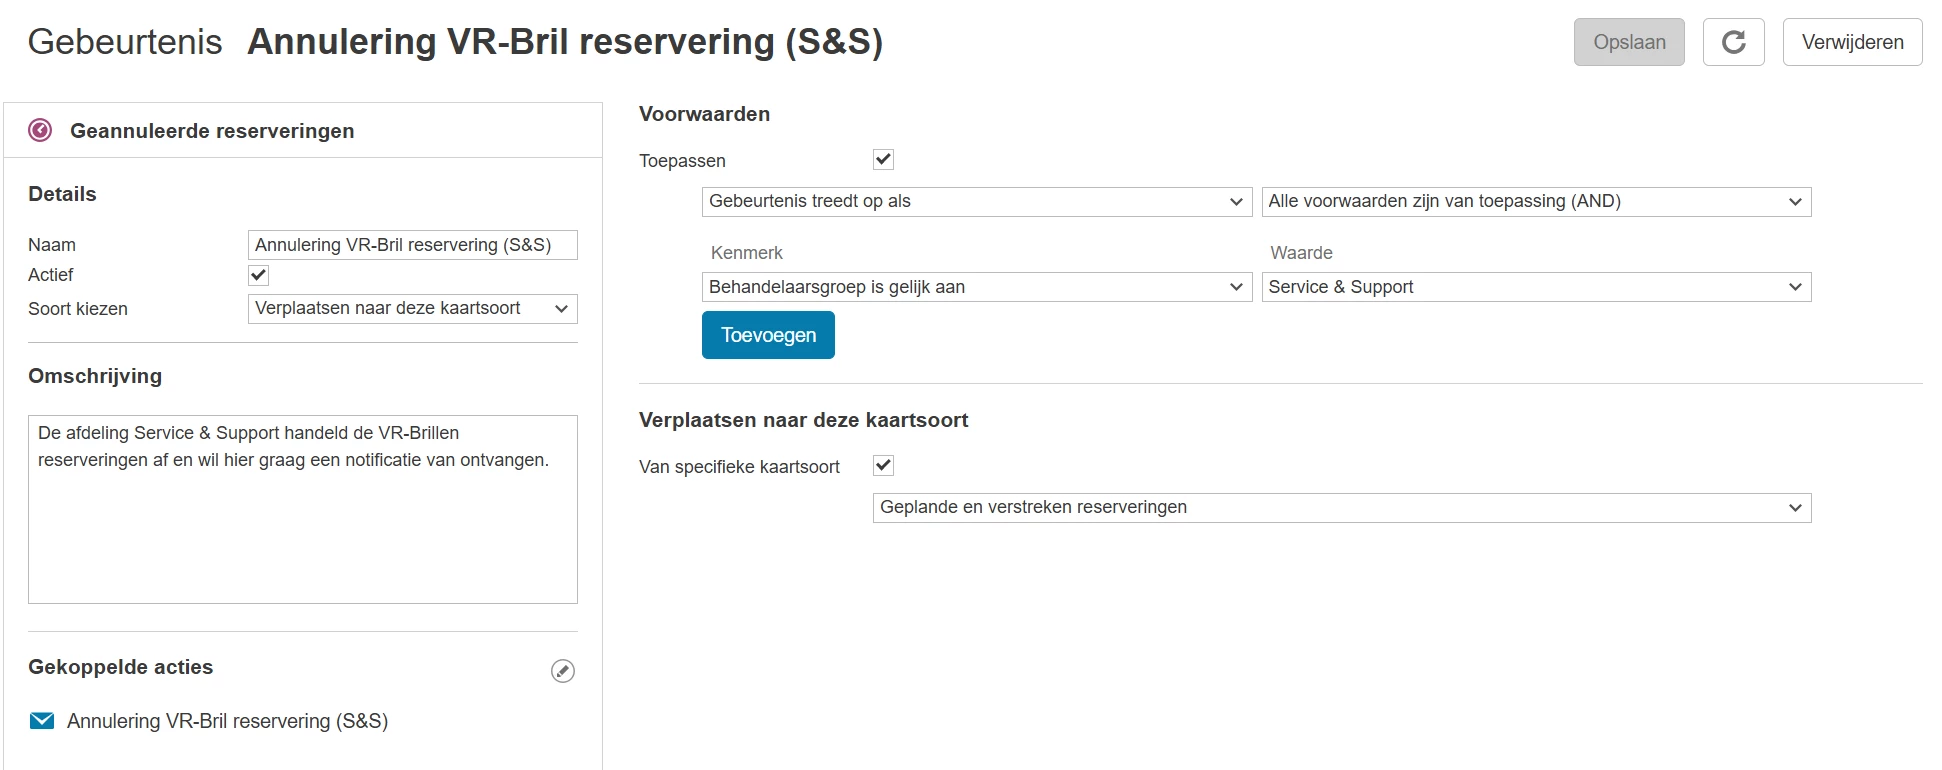Click the refresh icon button

[1733, 42]
